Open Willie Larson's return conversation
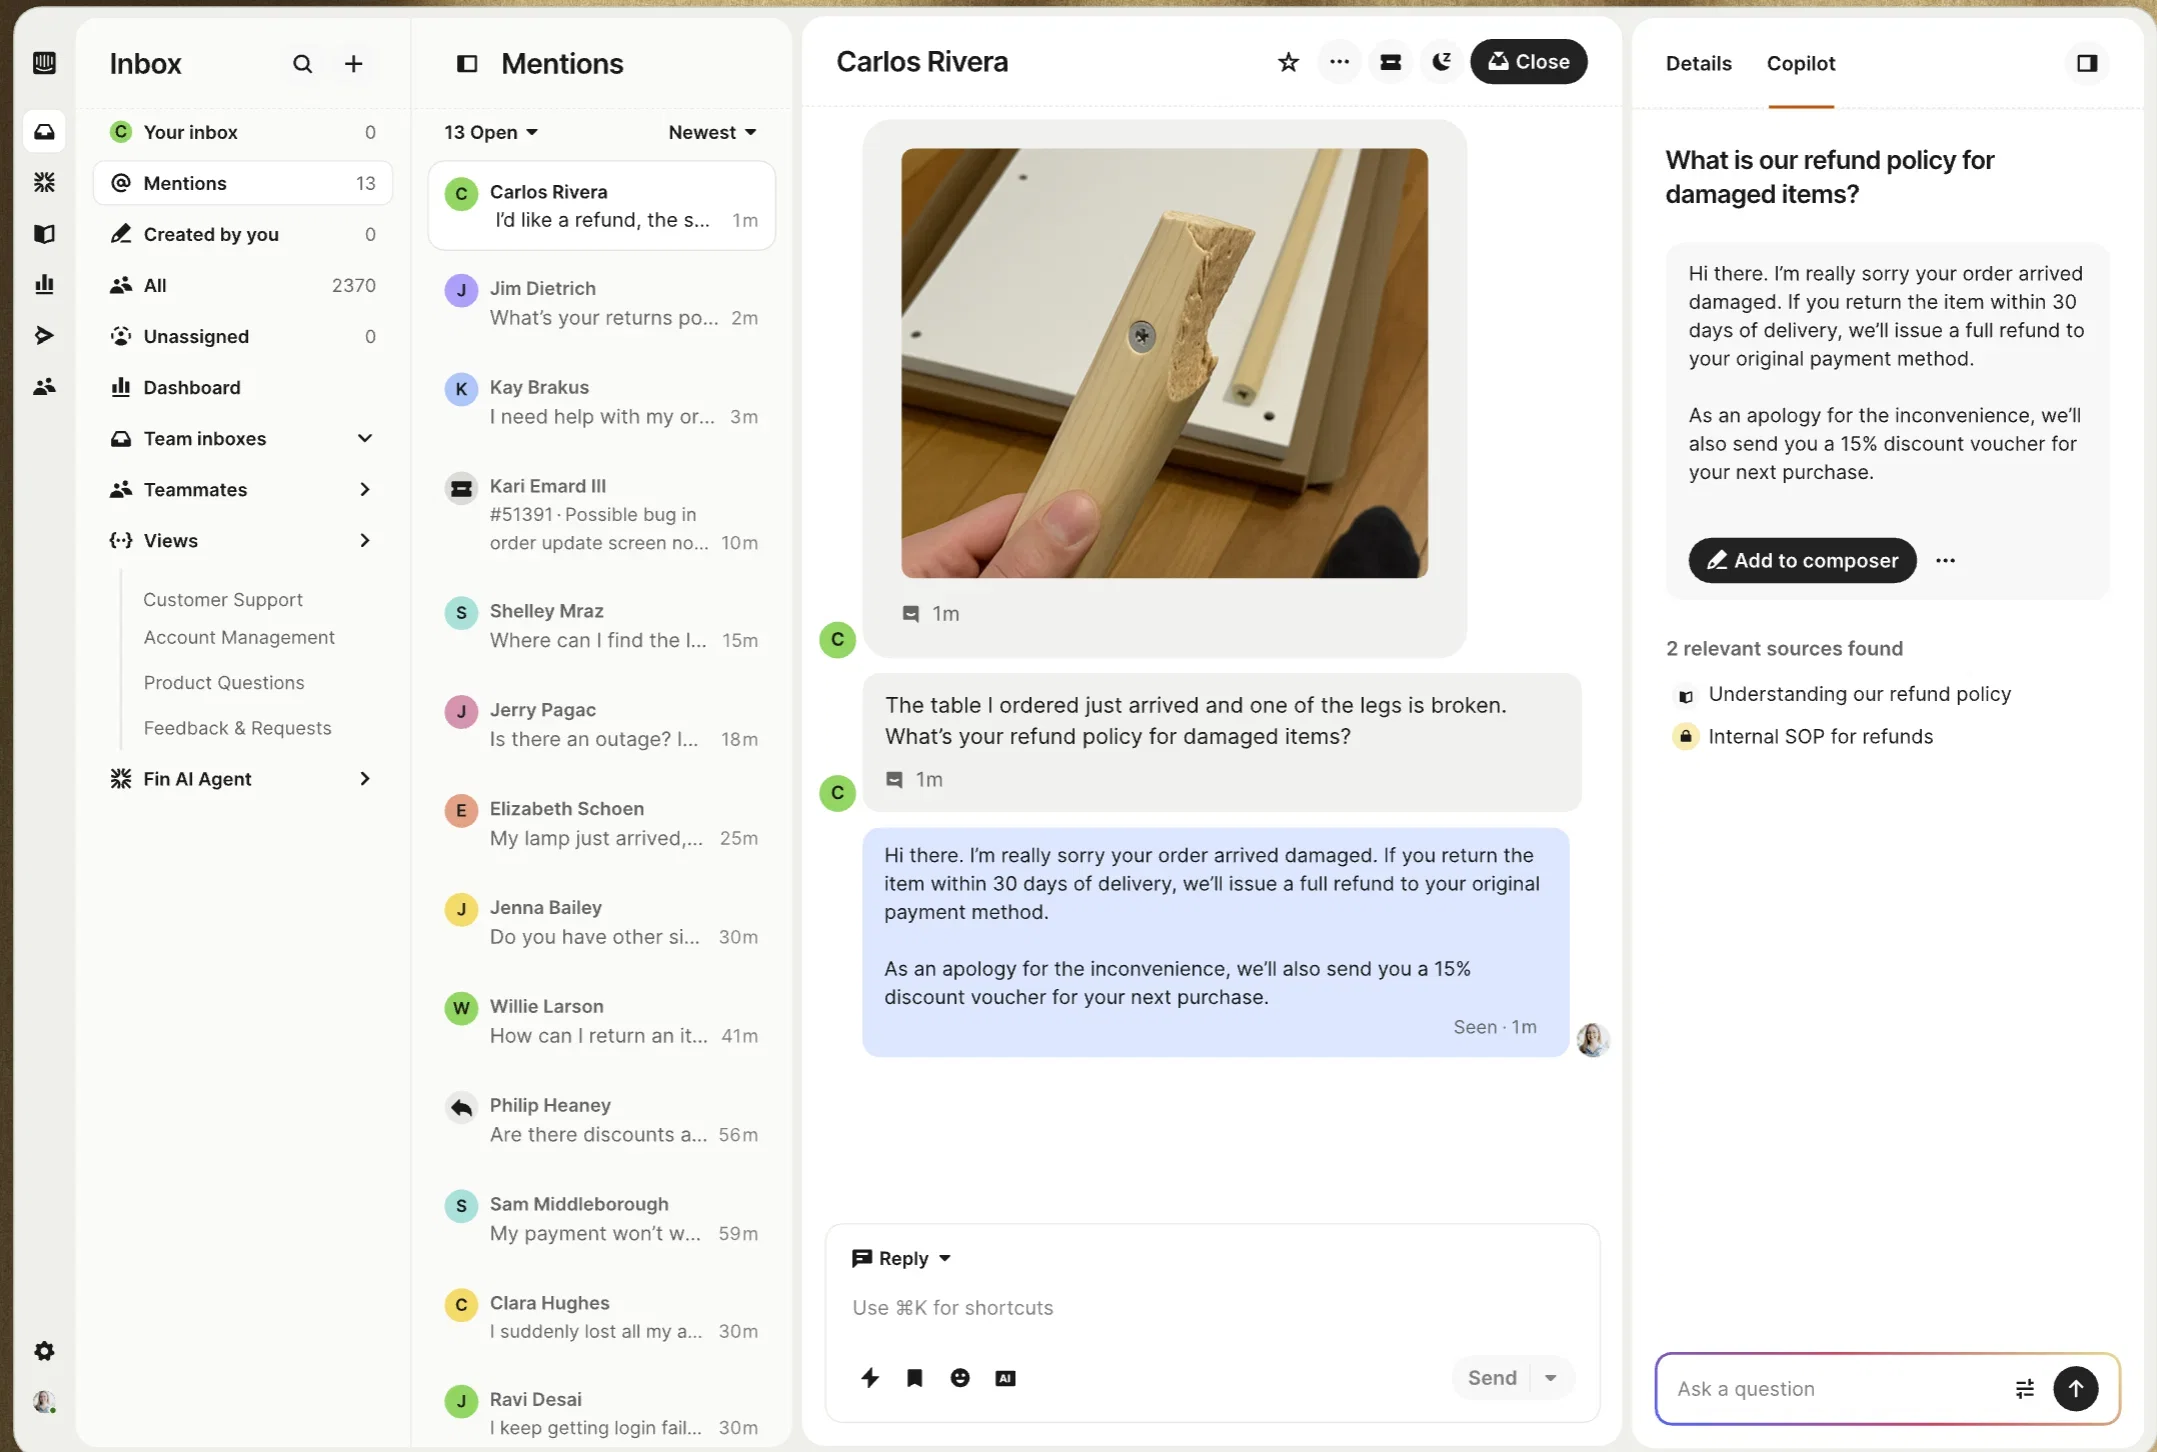Viewport: 2157px width, 1452px height. (x=602, y=1021)
